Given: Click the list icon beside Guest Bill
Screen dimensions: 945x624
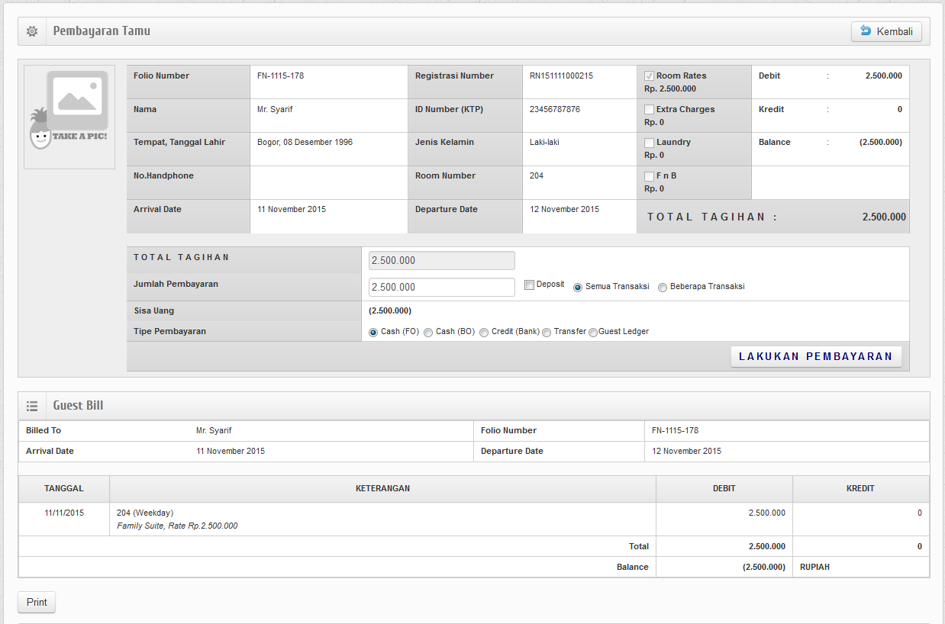Looking at the screenshot, I should [x=32, y=406].
